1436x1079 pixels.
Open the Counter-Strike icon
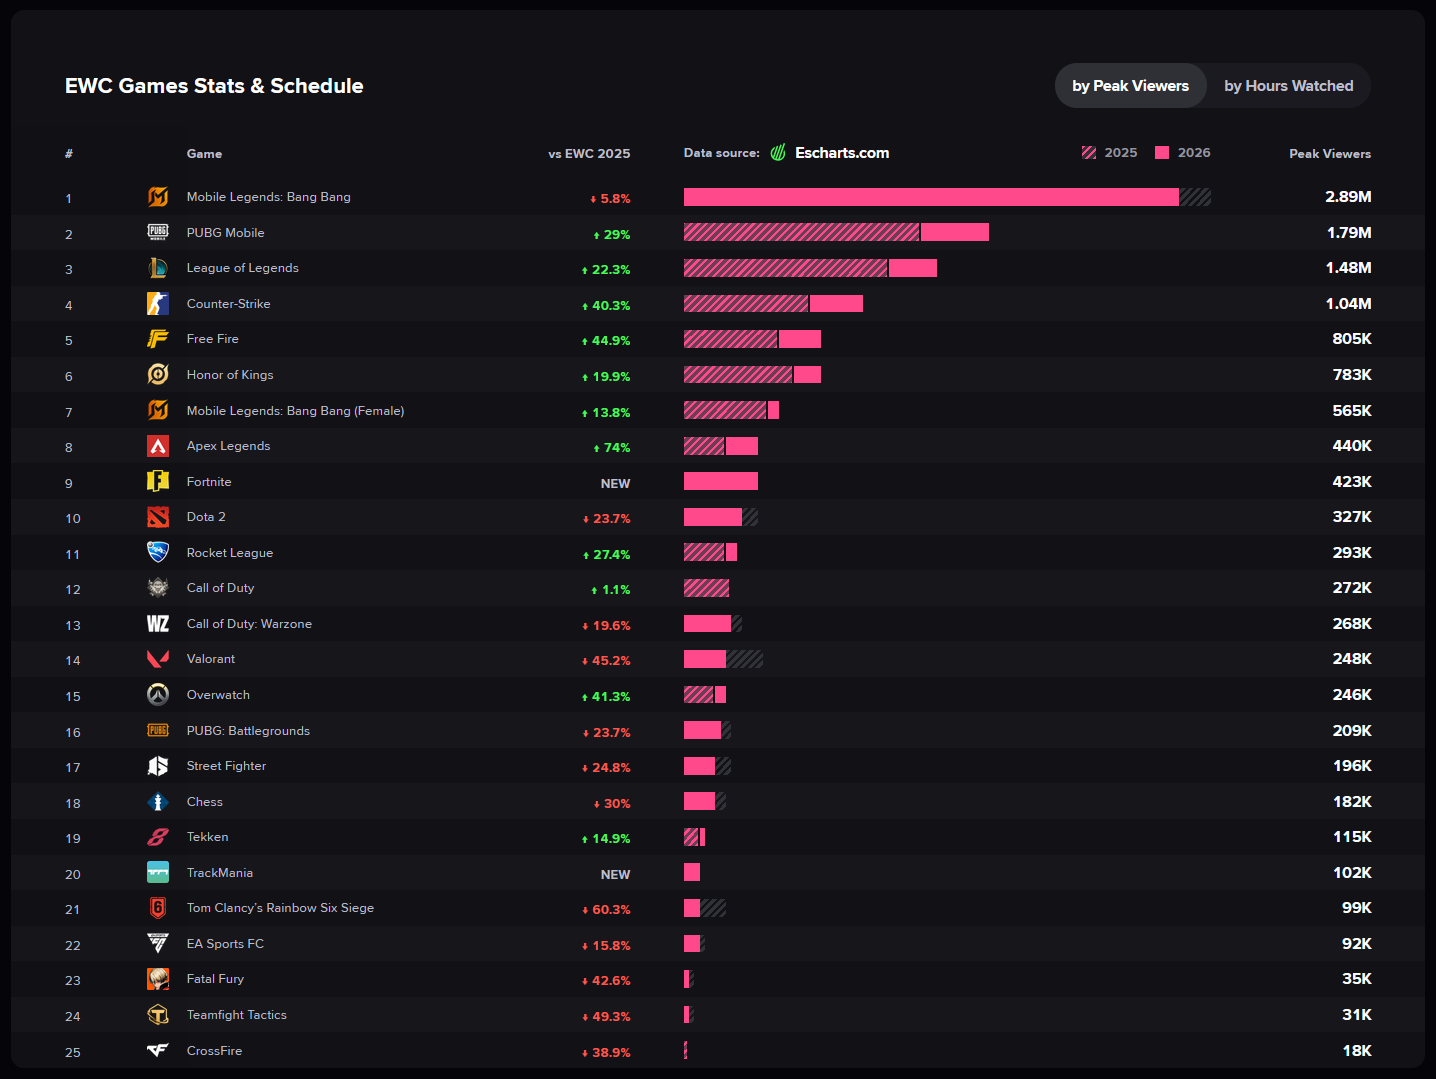point(158,303)
